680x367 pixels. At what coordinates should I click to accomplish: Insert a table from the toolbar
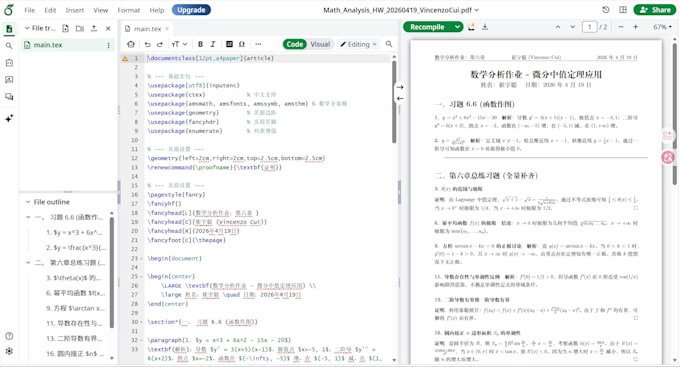(x=229, y=44)
